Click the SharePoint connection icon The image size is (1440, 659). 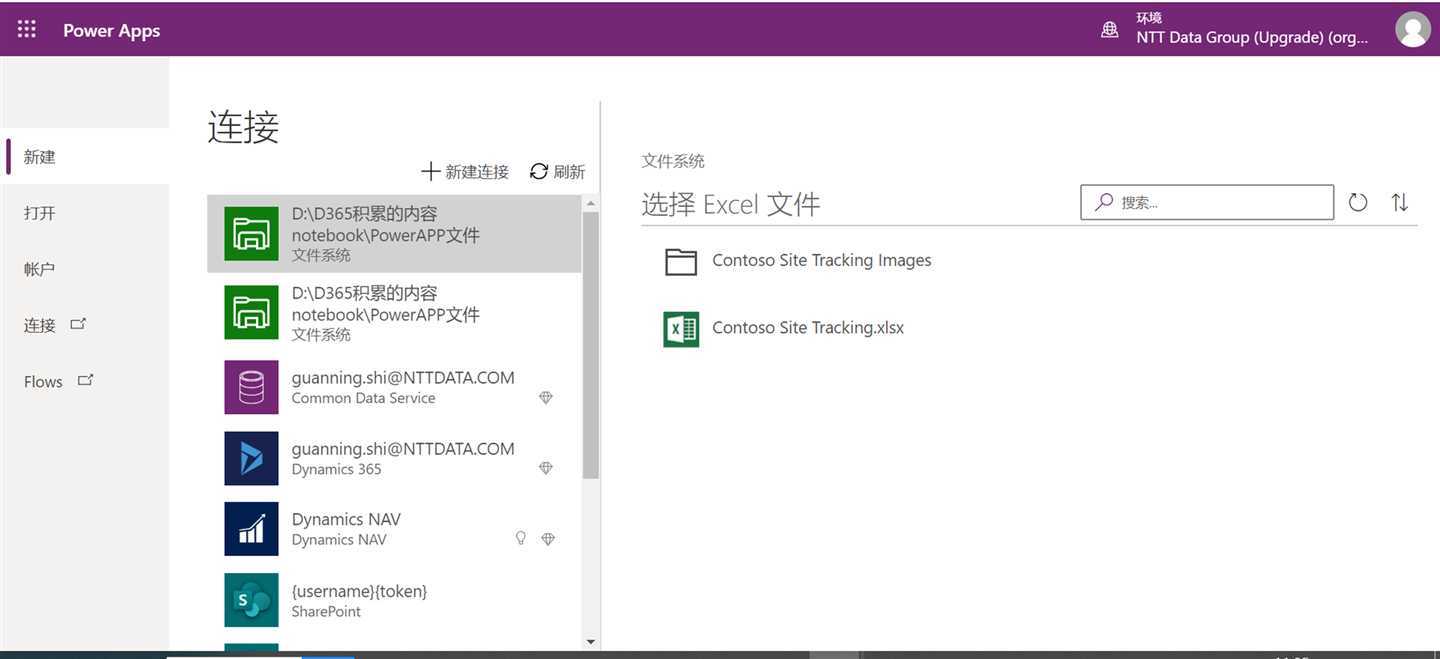click(x=251, y=600)
